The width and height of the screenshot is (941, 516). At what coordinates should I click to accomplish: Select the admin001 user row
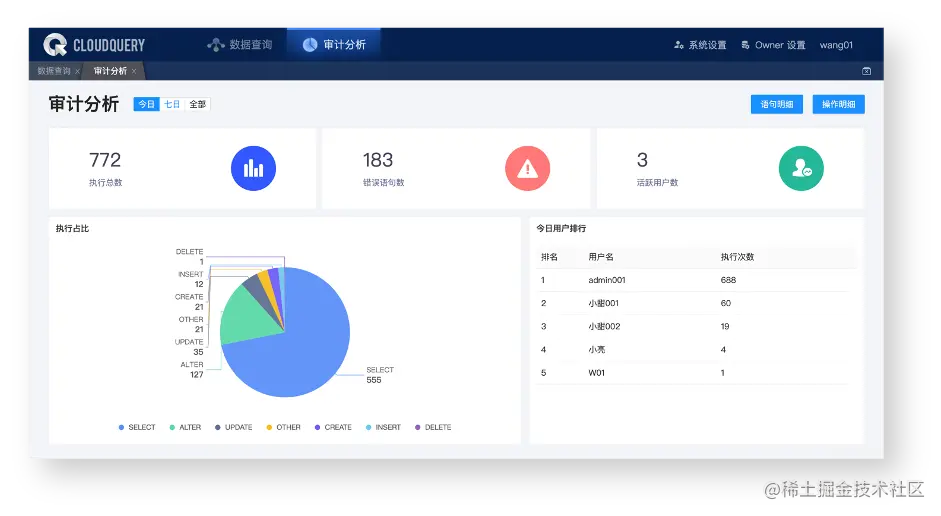pos(694,280)
